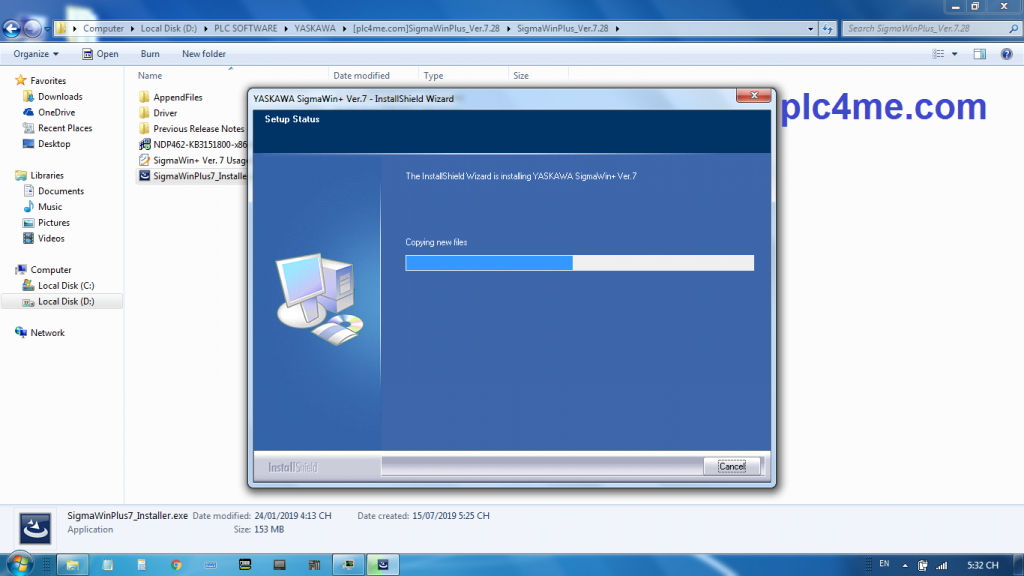The width and height of the screenshot is (1024, 576).
Task: Open the Organize menu
Action: click(36, 54)
